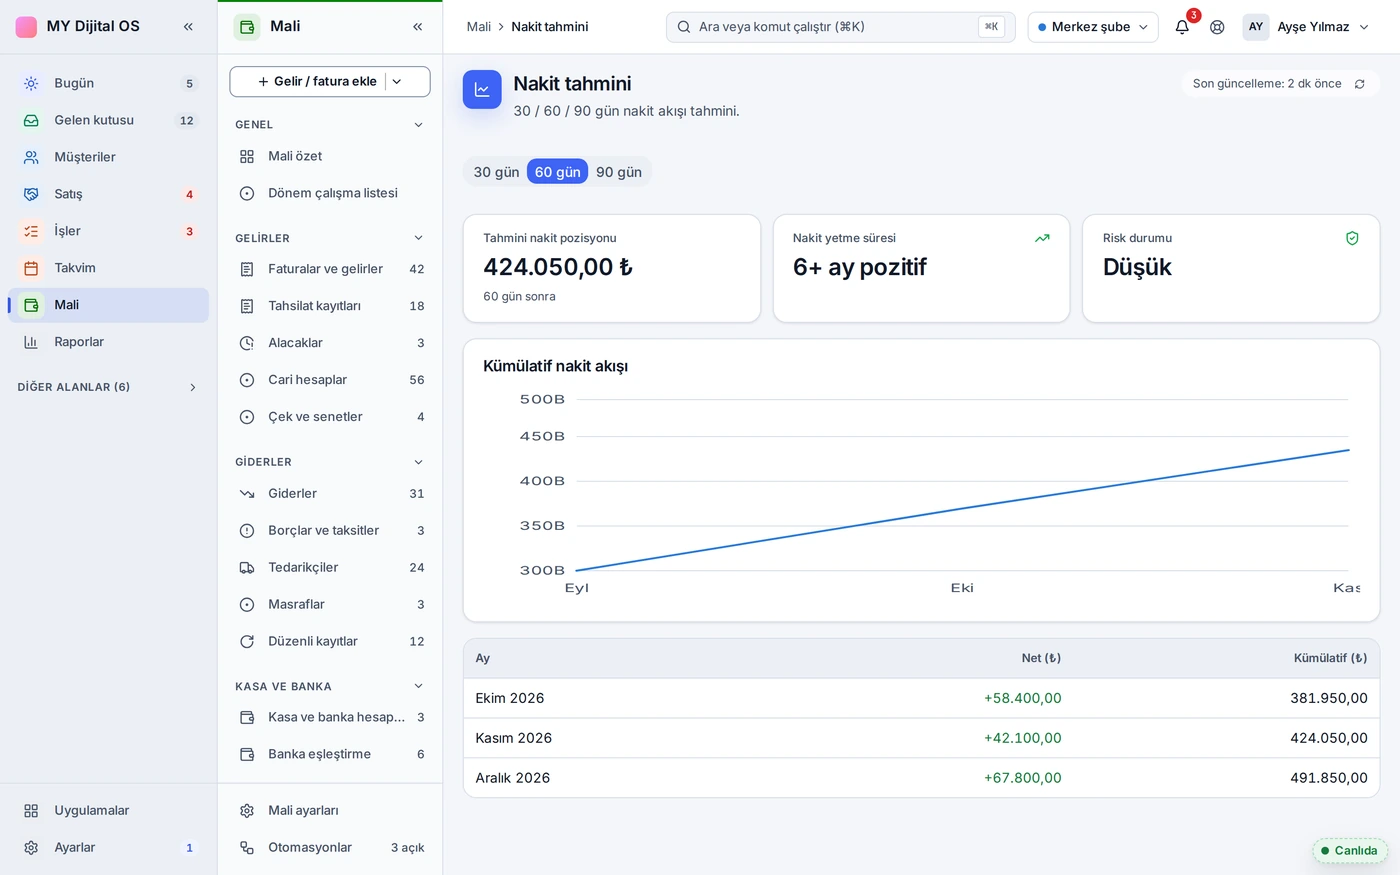Go to Müşteriler section
1400x875 pixels.
click(x=108, y=158)
